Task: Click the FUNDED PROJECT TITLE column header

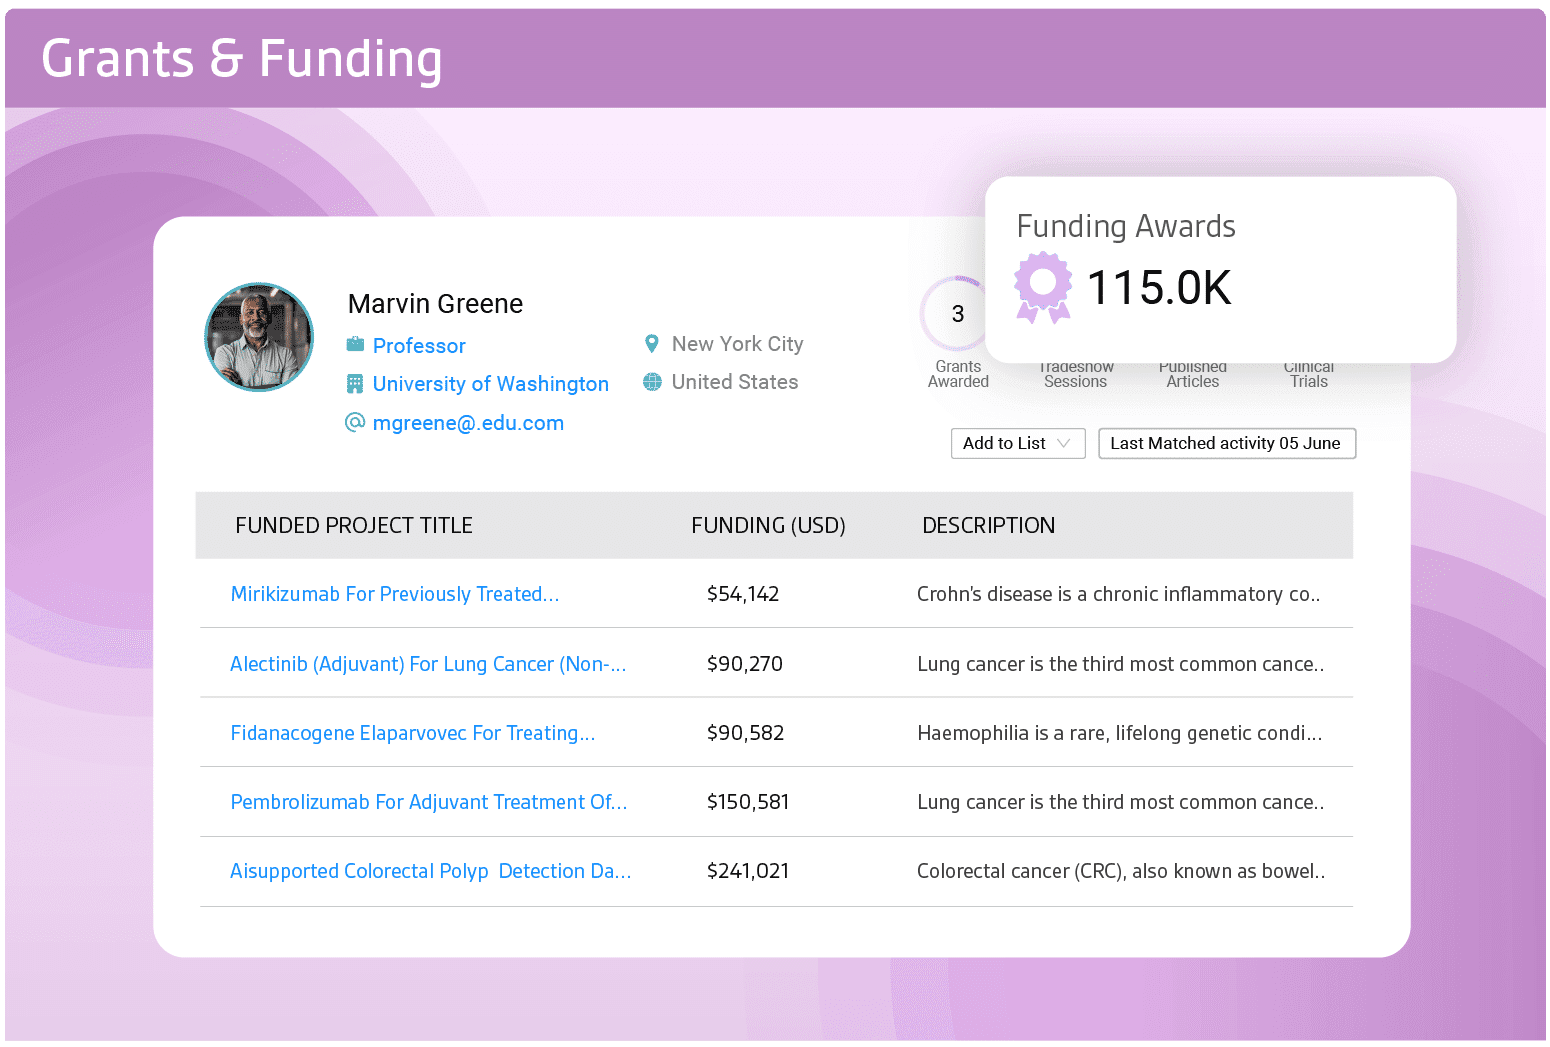Action: 354,526
